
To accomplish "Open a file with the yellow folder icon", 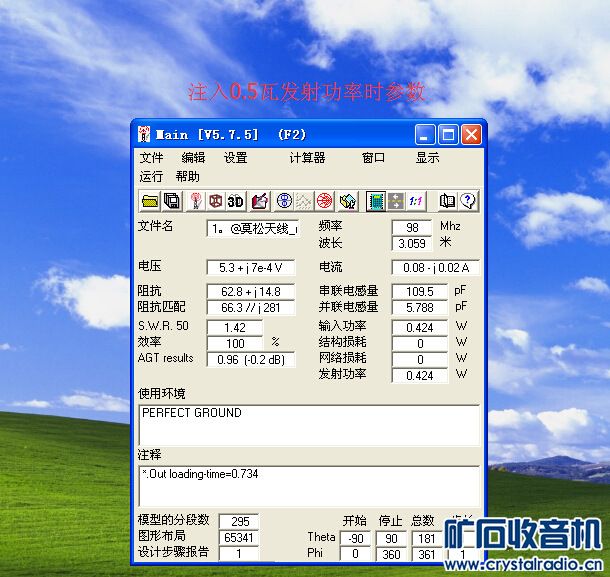I will (150, 201).
